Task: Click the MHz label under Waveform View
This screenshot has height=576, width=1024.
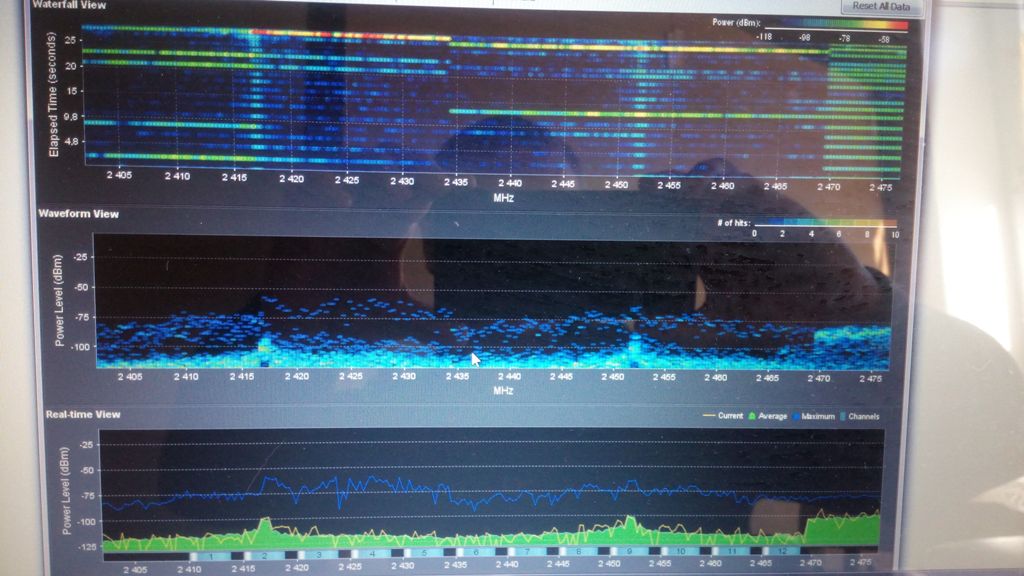Action: point(503,391)
